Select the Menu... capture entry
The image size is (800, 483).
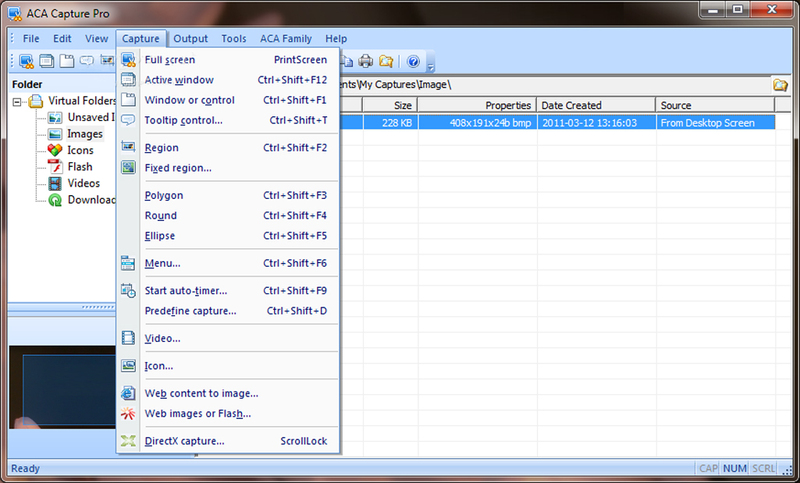point(228,263)
